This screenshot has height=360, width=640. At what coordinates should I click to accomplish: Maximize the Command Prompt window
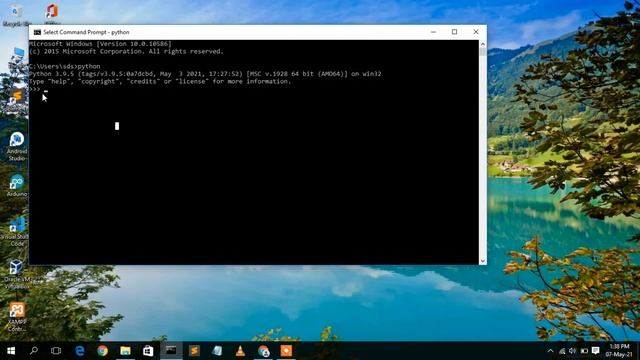click(454, 32)
